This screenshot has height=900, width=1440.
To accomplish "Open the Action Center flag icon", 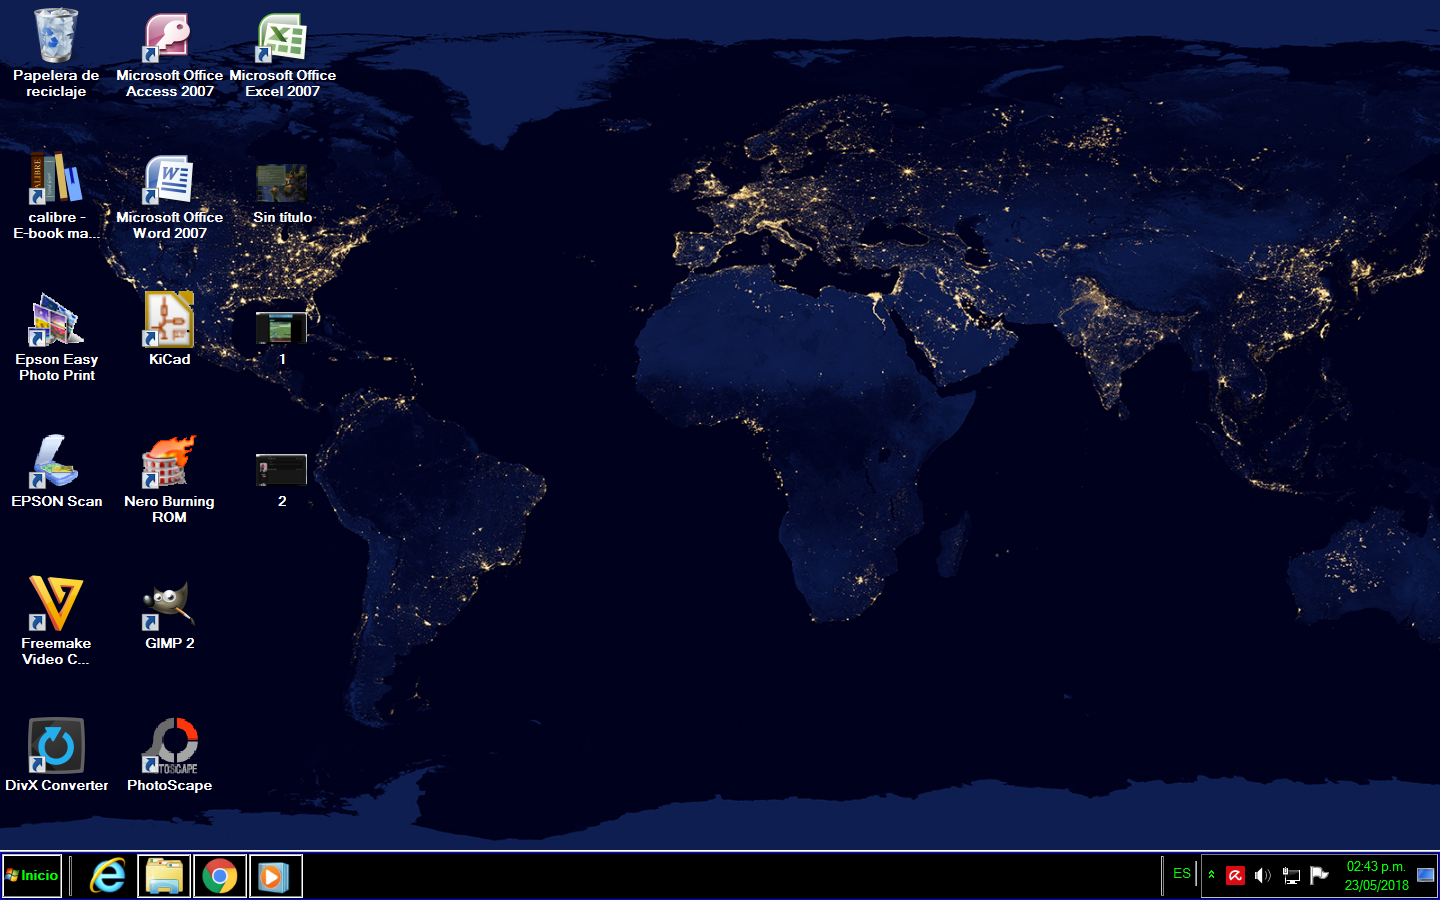I will point(1319,876).
